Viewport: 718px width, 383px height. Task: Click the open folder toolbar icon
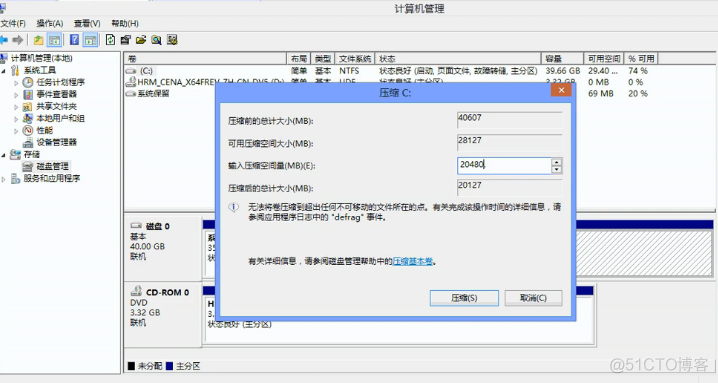(x=141, y=40)
